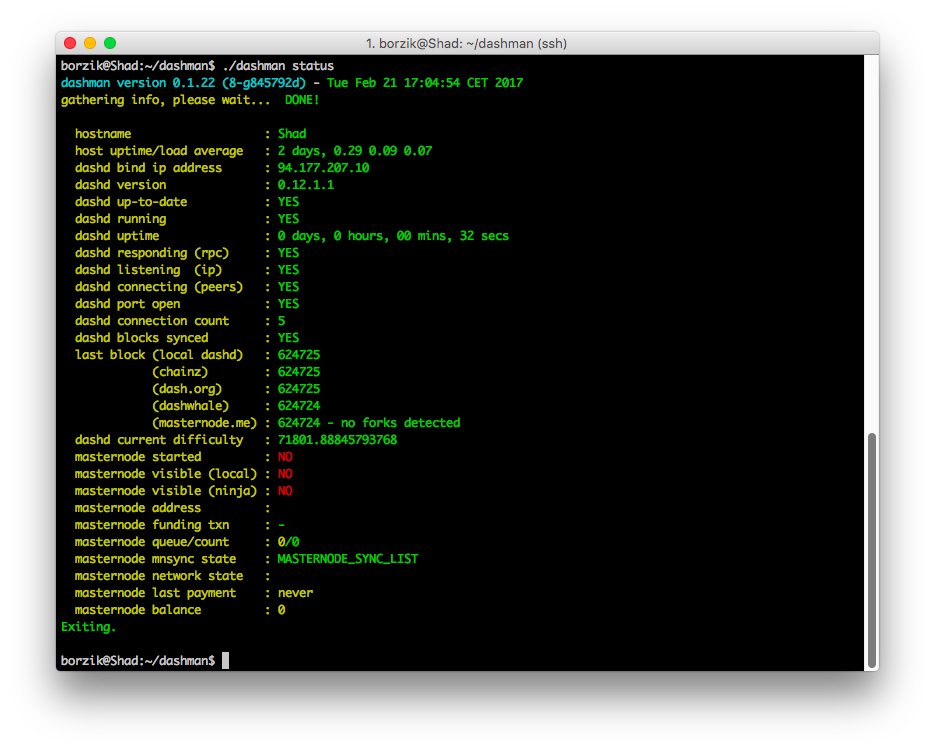Click 'no forks detected' text
Image resolution: width=935 pixels, height=751 pixels.
coord(401,423)
